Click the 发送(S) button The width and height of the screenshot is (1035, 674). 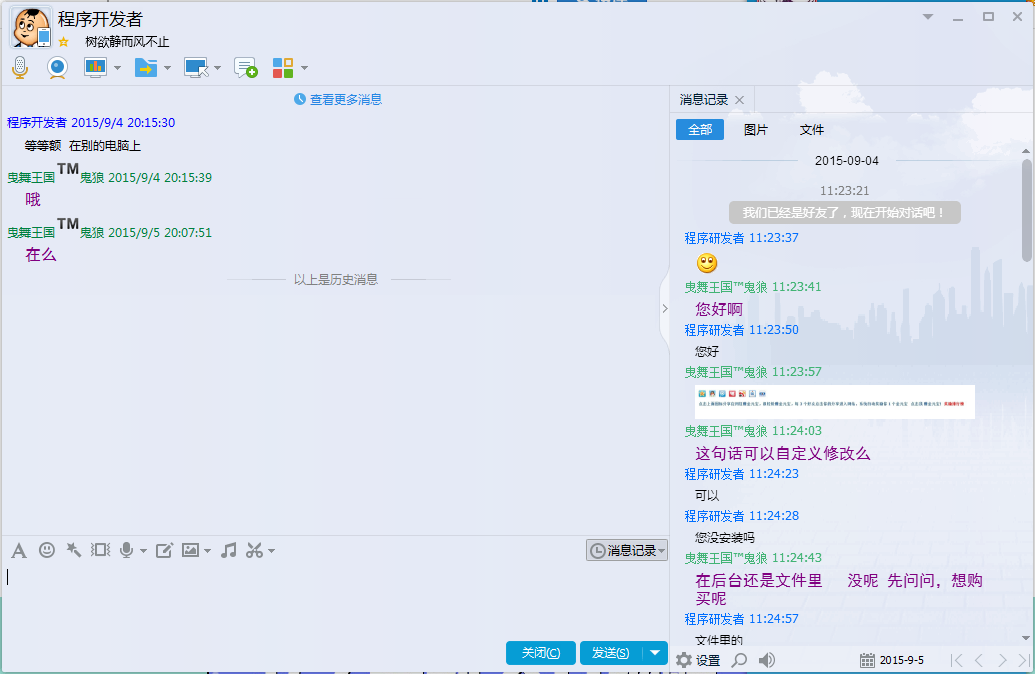[x=611, y=653]
